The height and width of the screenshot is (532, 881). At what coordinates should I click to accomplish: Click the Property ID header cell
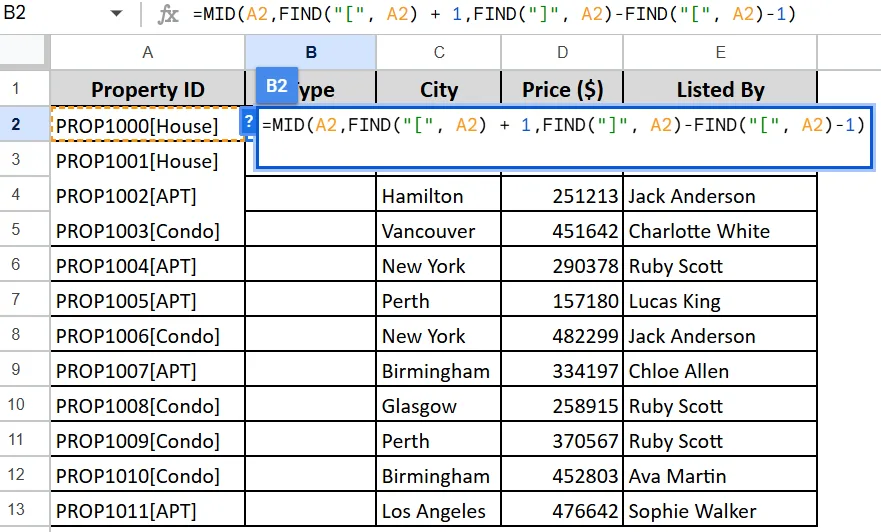148,89
